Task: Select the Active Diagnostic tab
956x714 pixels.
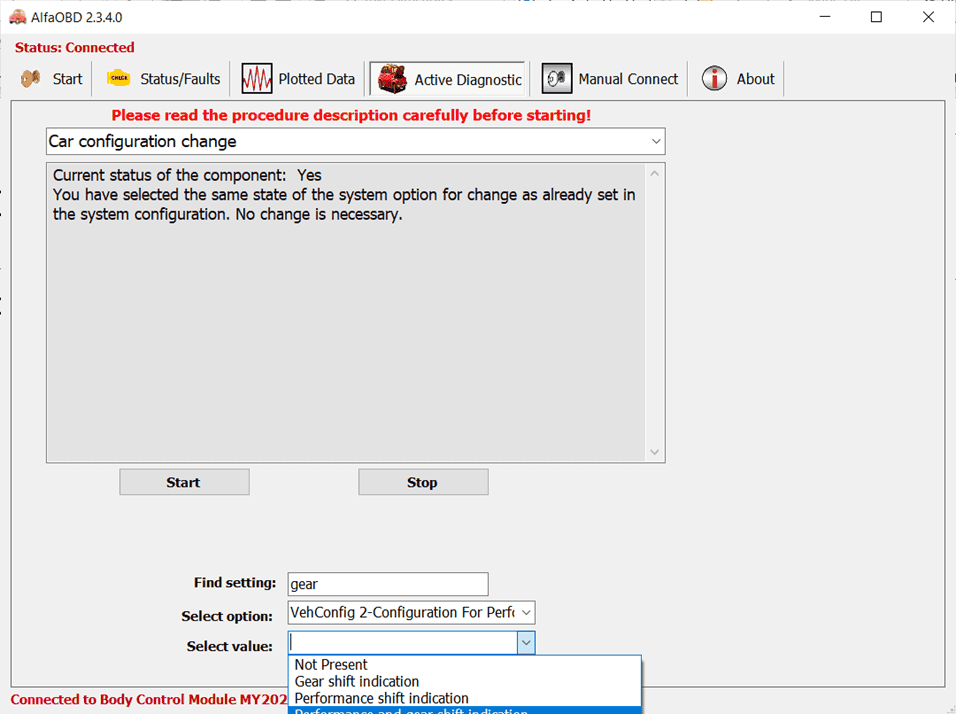Action: coord(449,79)
